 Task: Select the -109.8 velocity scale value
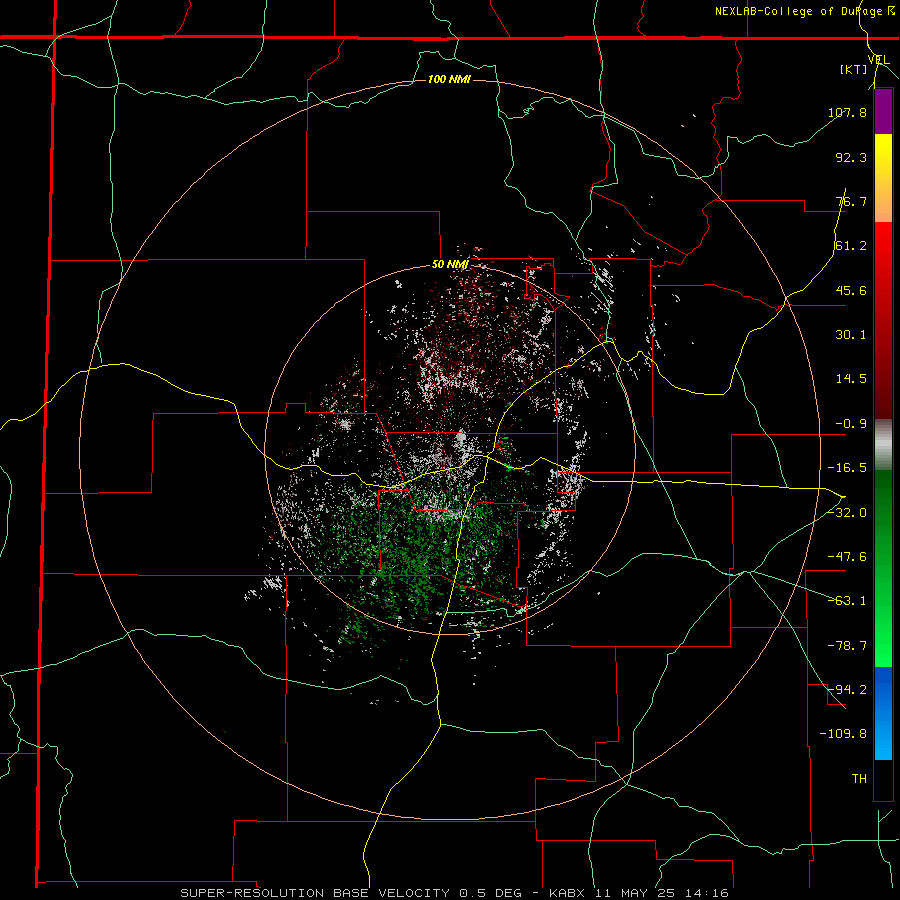843,734
